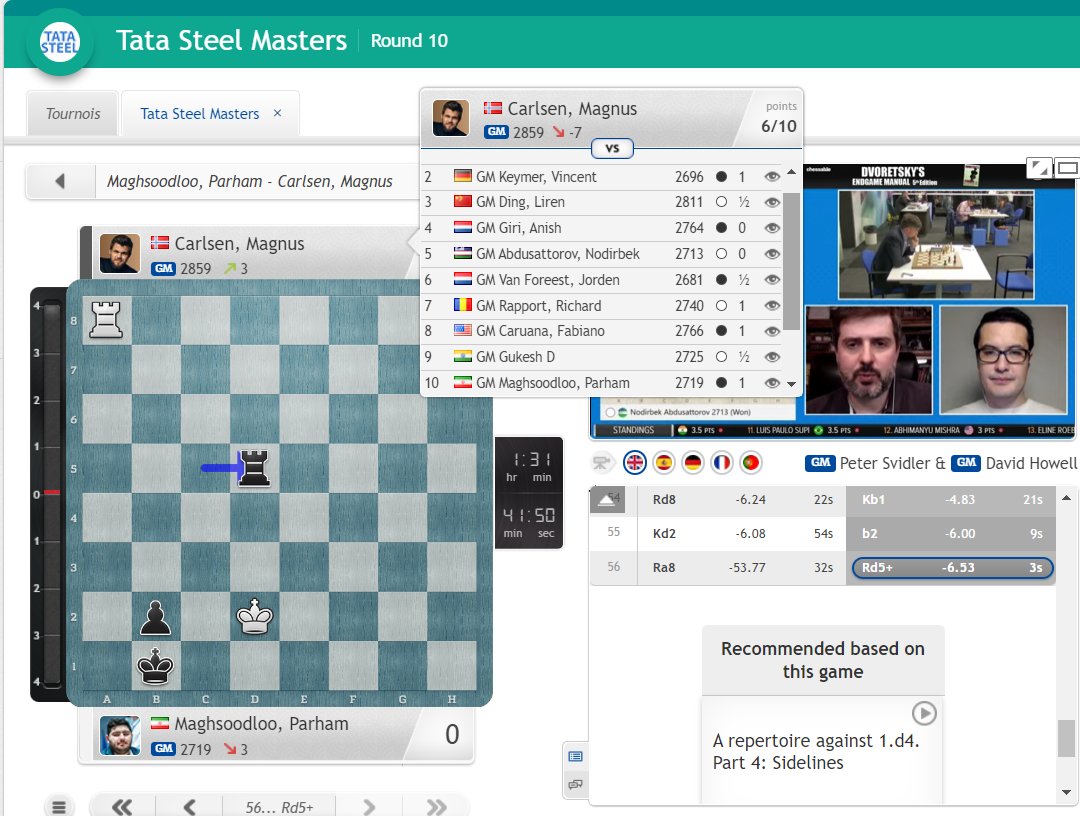The image size is (1080, 816).
Task: Go forward one move
Action: click(368, 807)
